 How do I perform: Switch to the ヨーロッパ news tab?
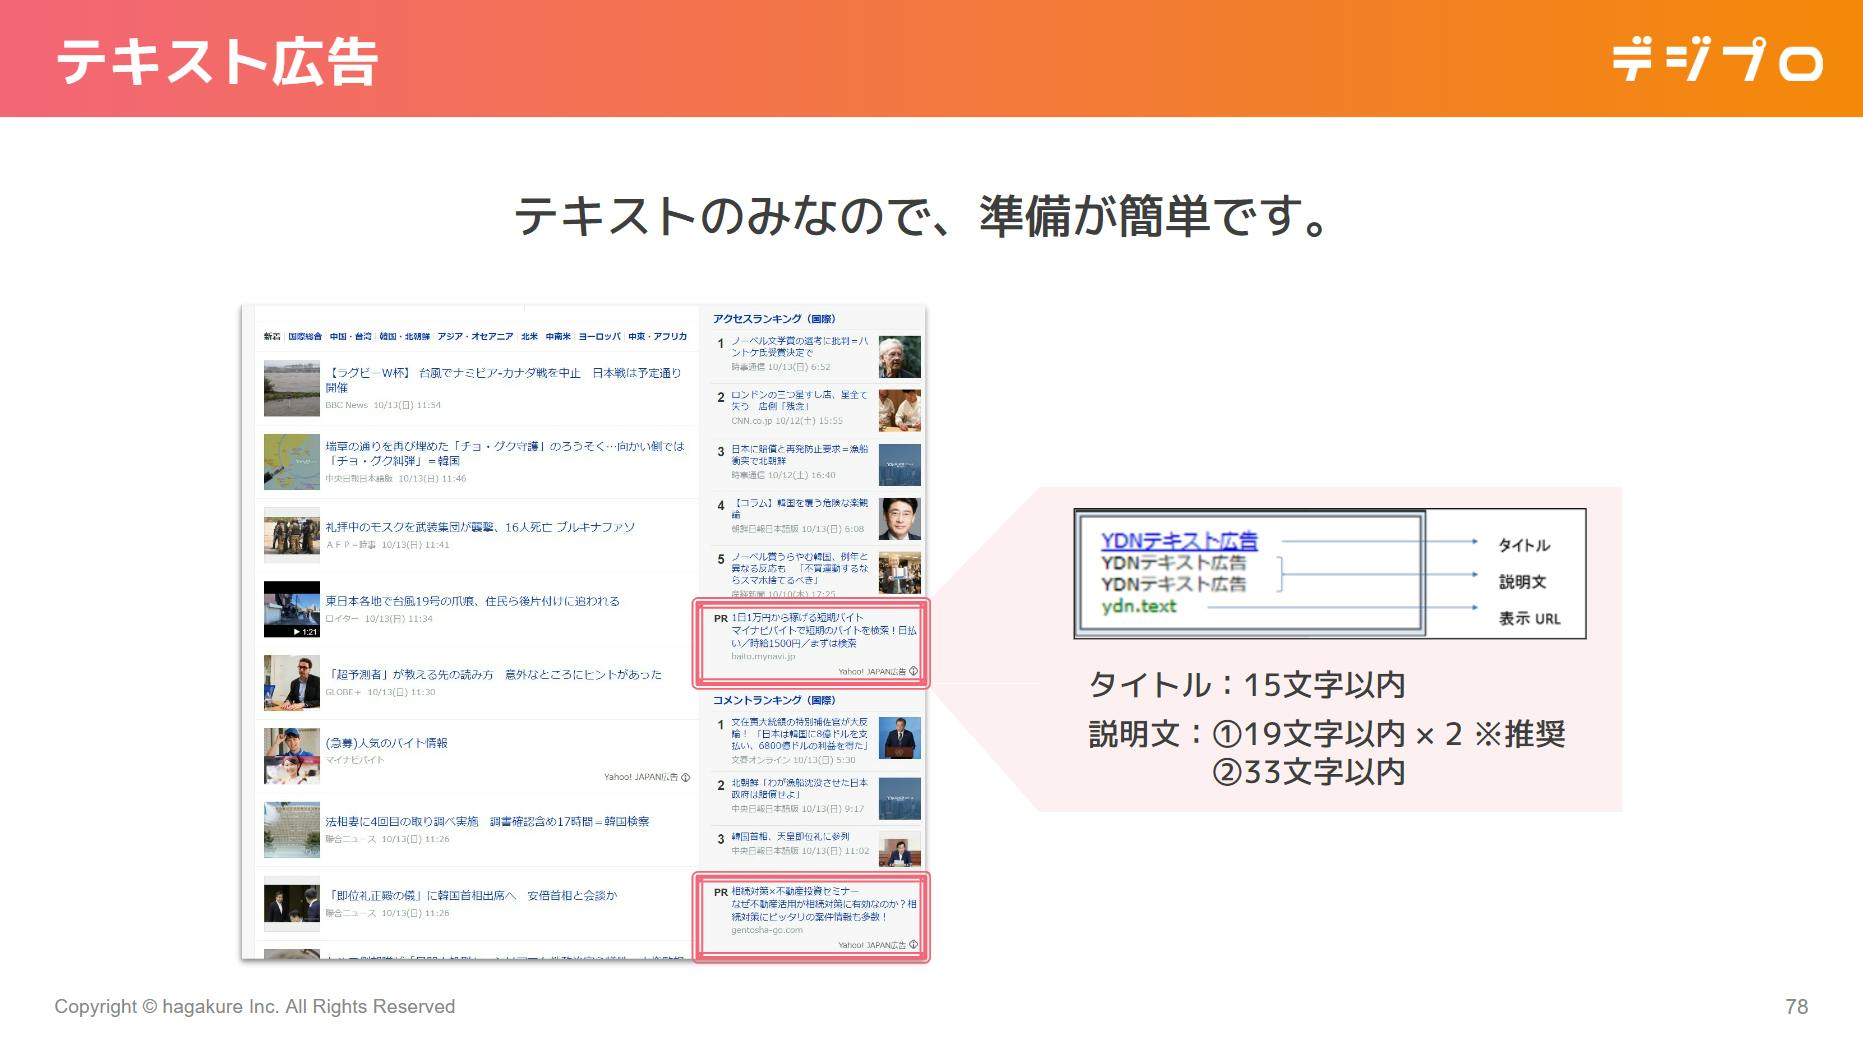coord(599,337)
